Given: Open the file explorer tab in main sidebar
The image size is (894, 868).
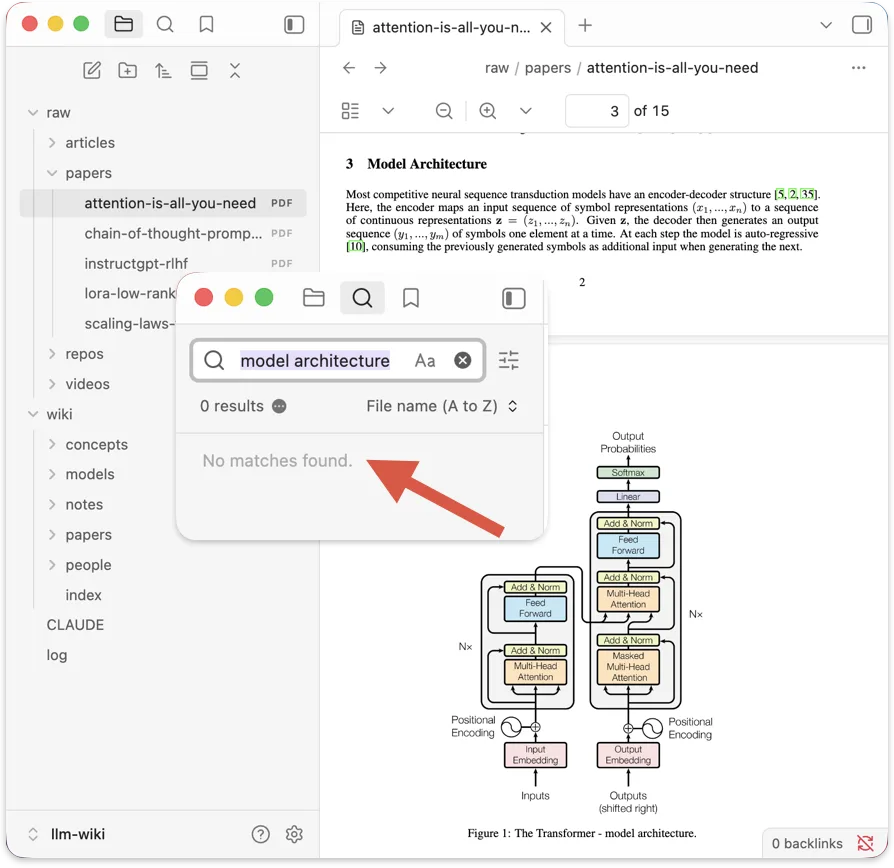Looking at the screenshot, I should pyautogui.click(x=124, y=24).
